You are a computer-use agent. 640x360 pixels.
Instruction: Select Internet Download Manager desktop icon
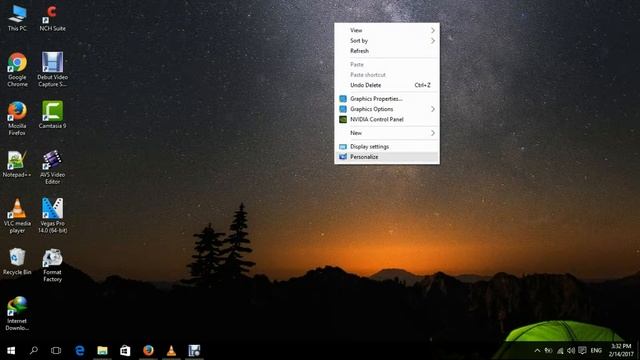[x=17, y=313]
